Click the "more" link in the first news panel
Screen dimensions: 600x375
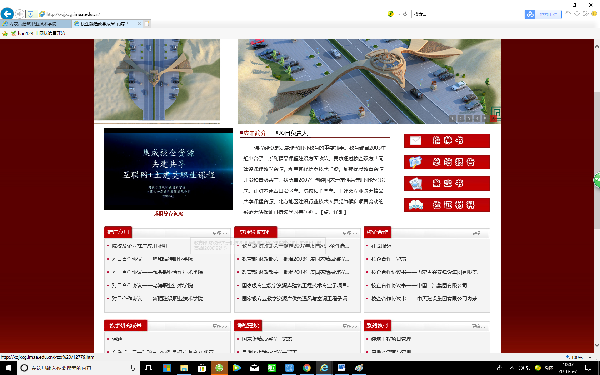click(x=220, y=233)
